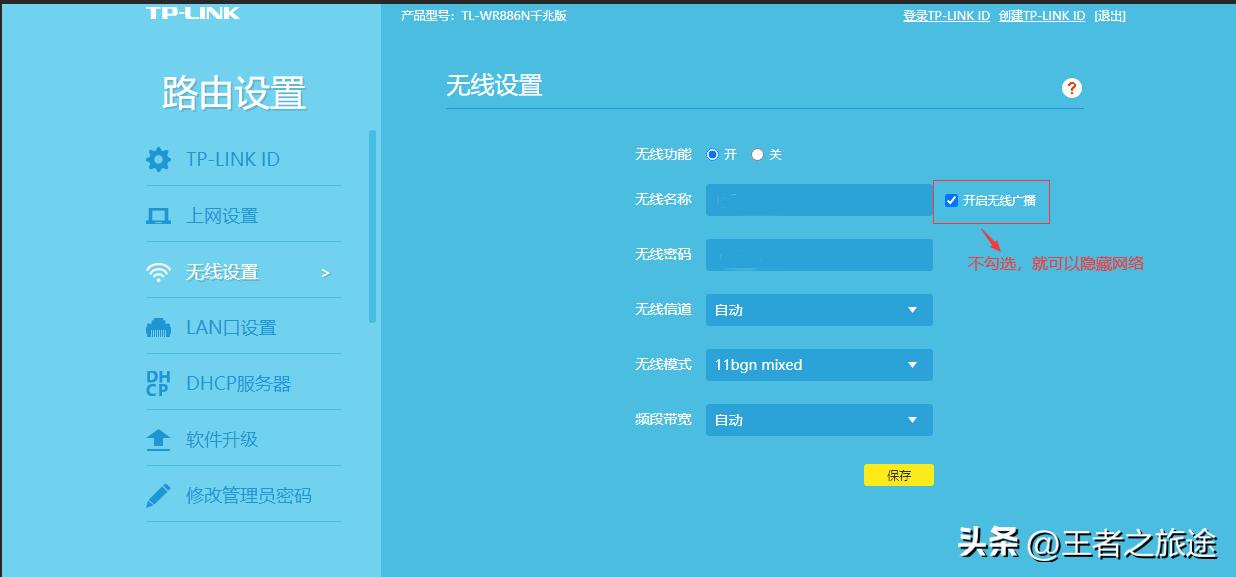
Task: Select the 上网设置 monitor icon
Action: [x=158, y=214]
